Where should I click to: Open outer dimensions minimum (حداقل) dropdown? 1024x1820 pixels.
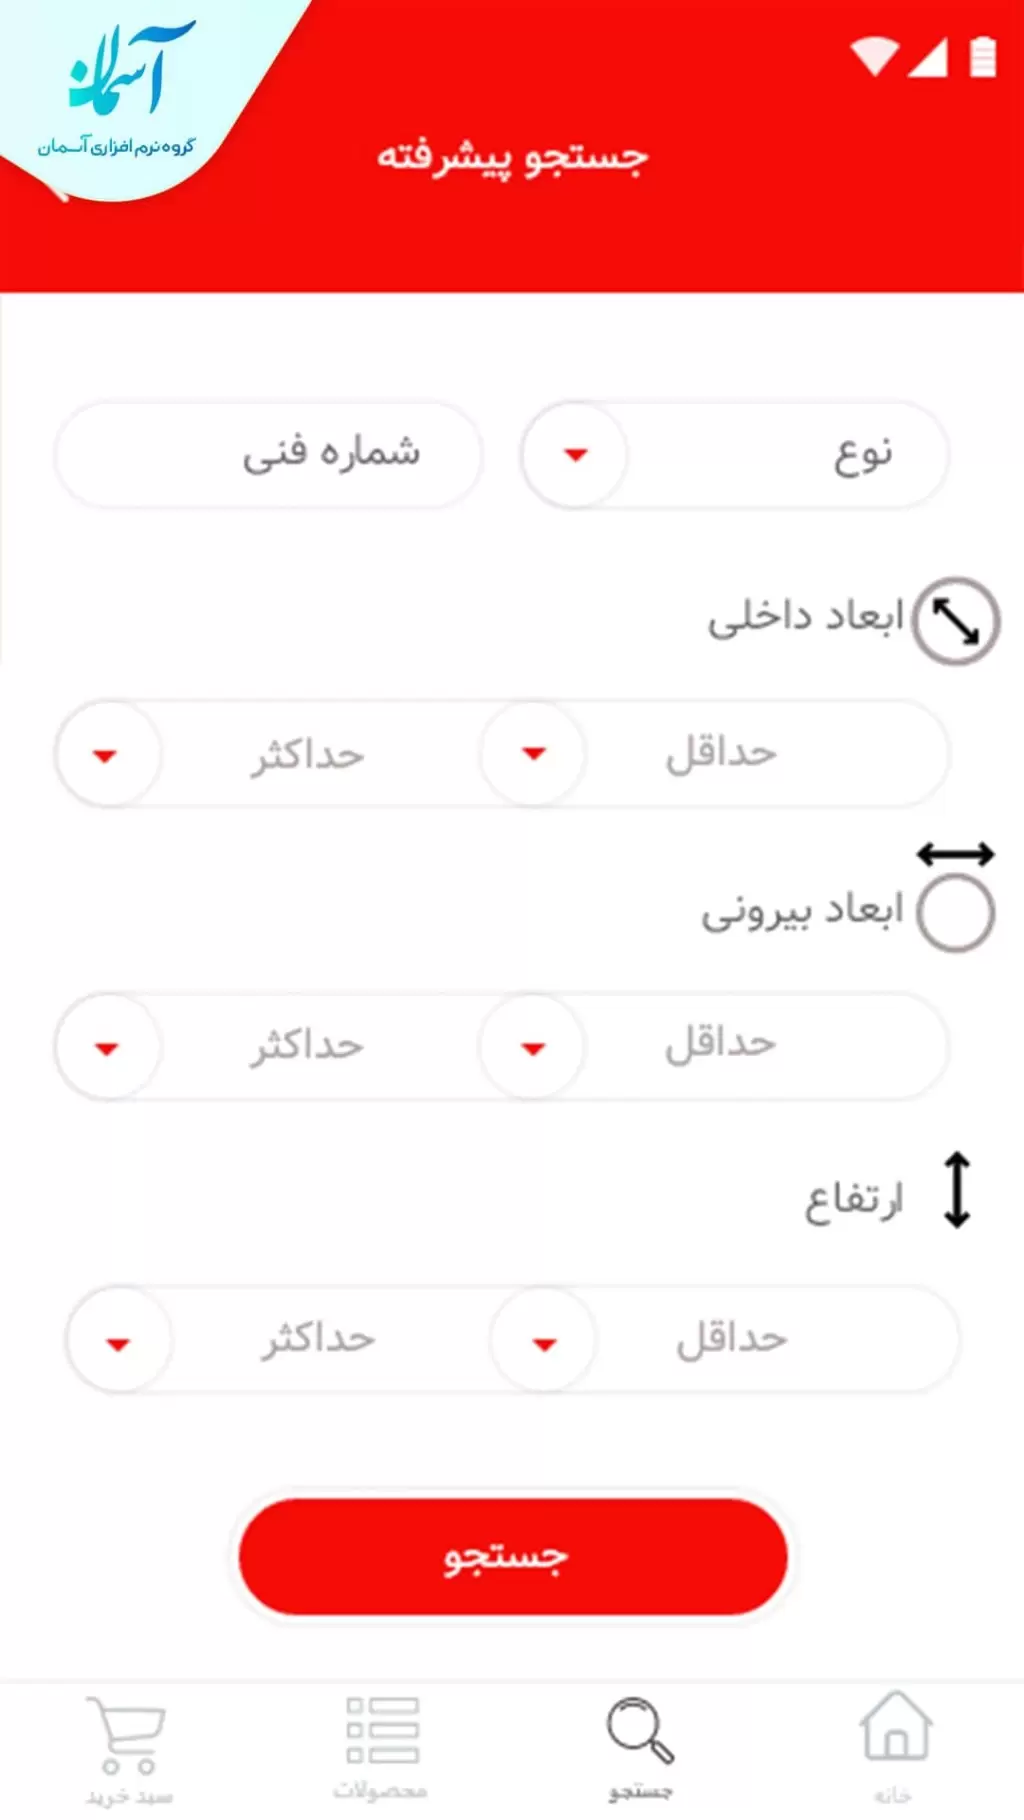point(534,1048)
